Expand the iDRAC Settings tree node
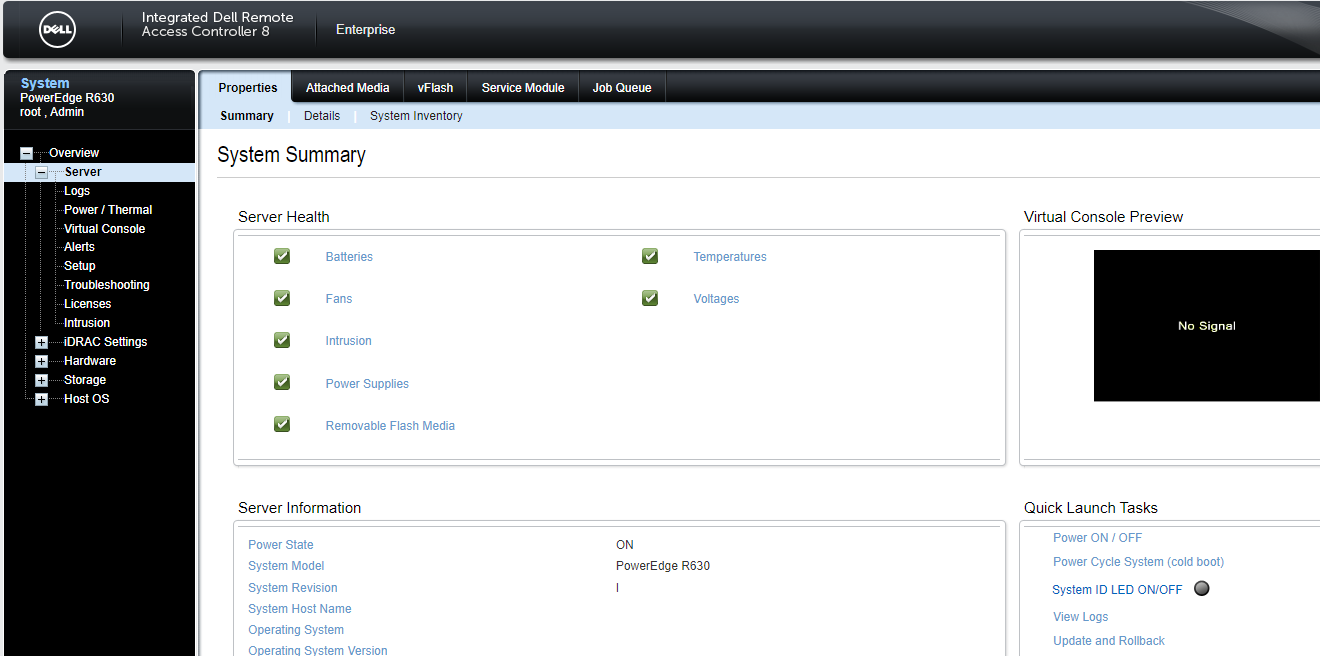The image size is (1320, 656). coord(41,342)
